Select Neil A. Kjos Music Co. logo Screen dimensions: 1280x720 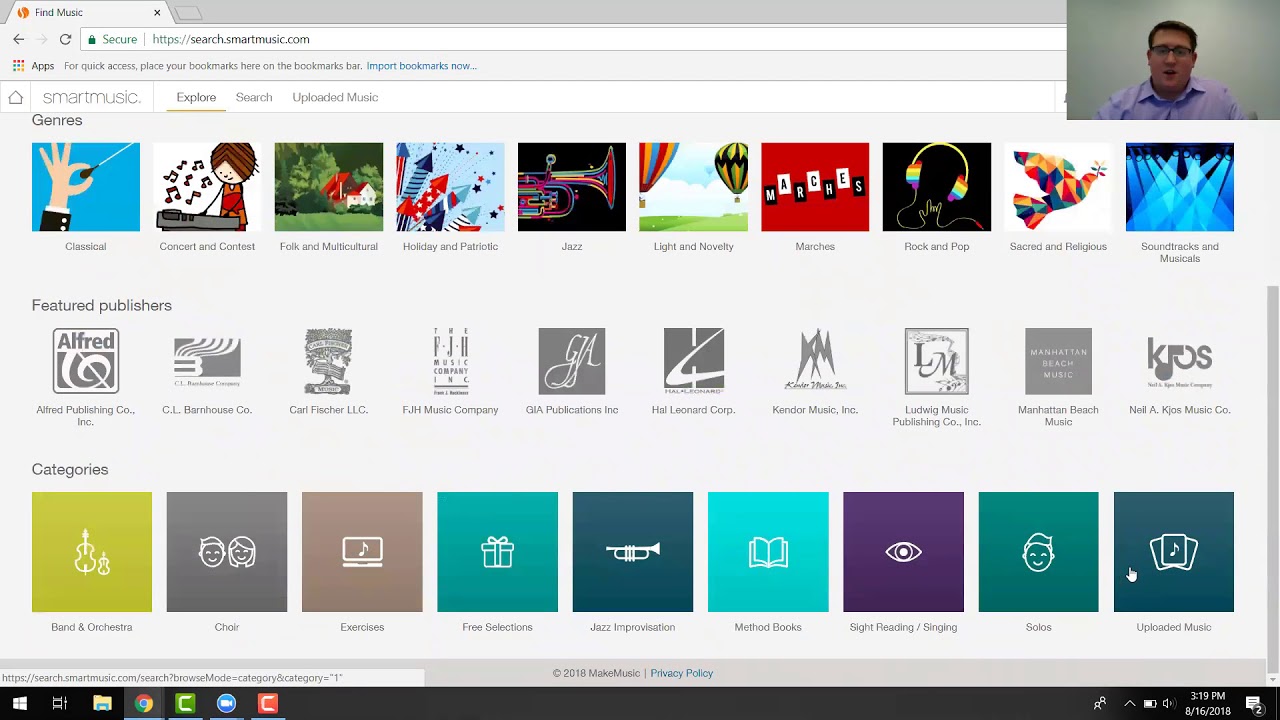tap(1180, 364)
